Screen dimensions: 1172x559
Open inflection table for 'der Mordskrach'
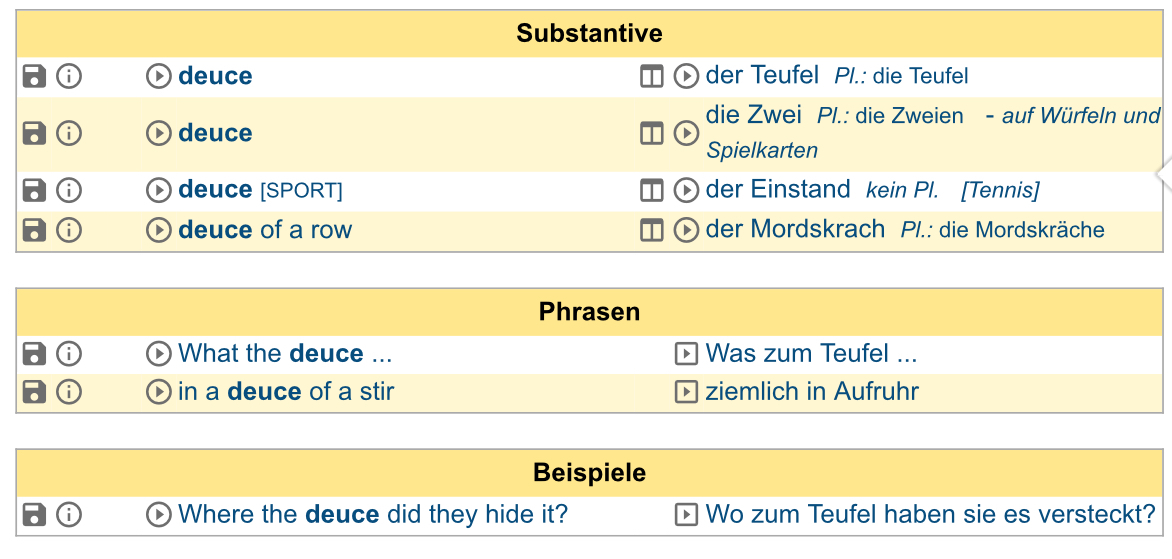652,229
